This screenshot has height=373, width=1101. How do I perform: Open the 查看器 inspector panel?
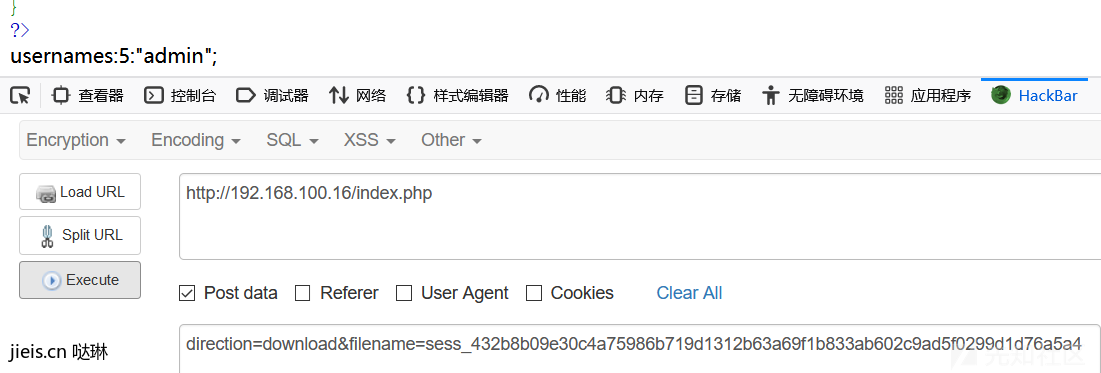coord(88,96)
